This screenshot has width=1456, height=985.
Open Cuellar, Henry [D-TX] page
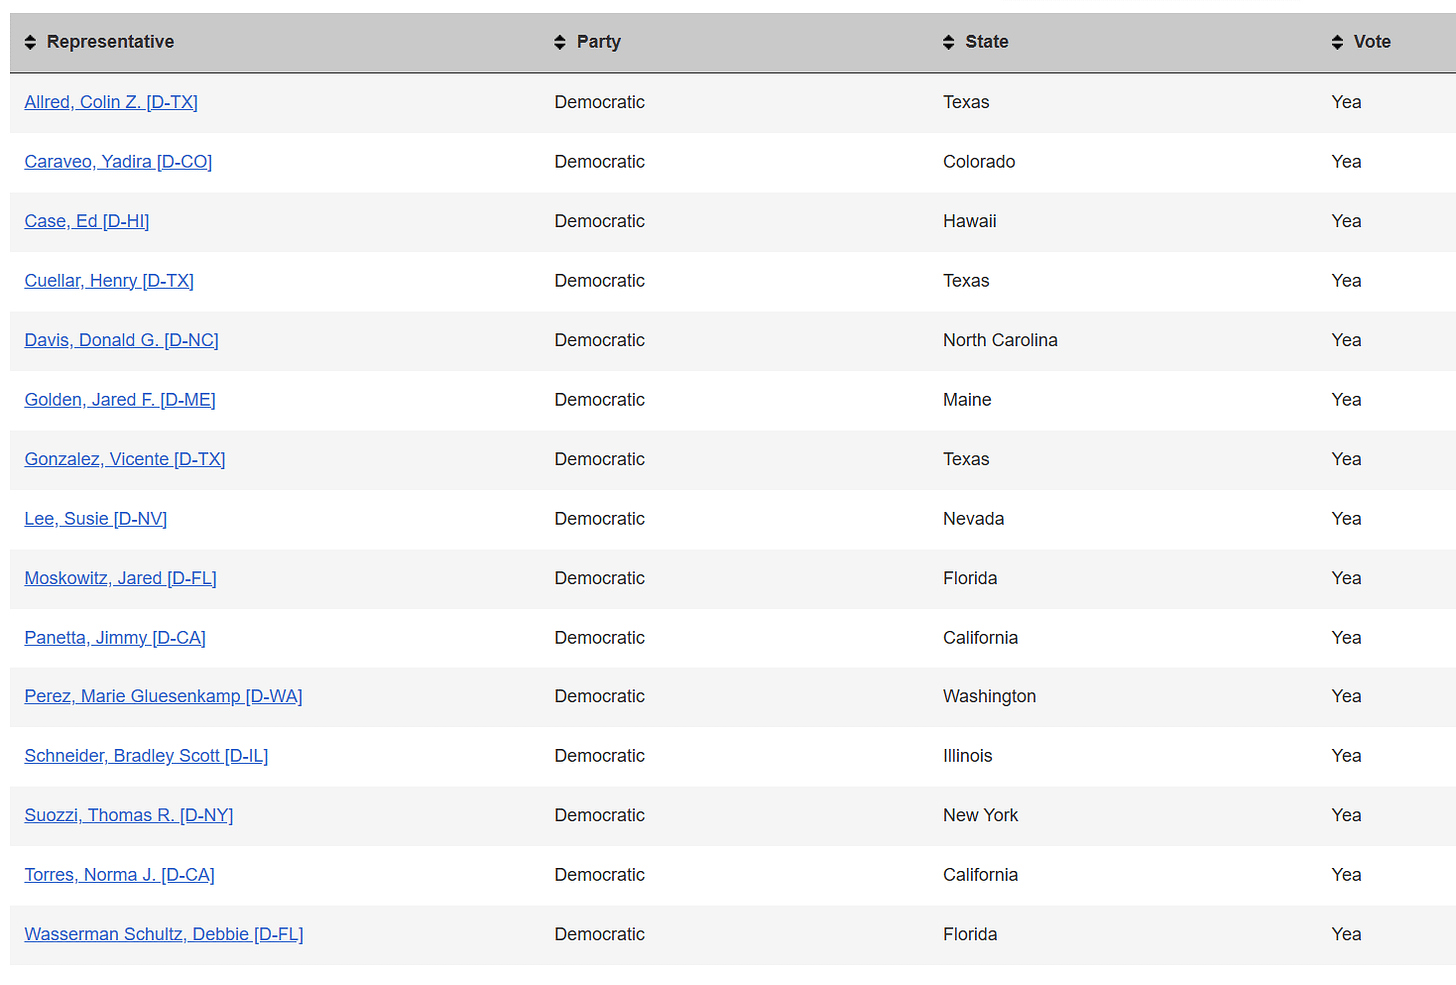109,281
